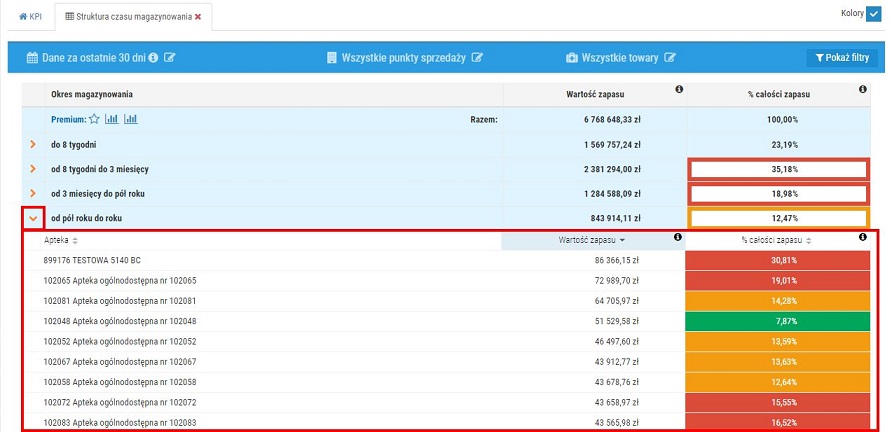The width and height of the screenshot is (892, 432).
Task: Expand the 'do 8 tygodni' row
Action: pyautogui.click(x=33, y=144)
